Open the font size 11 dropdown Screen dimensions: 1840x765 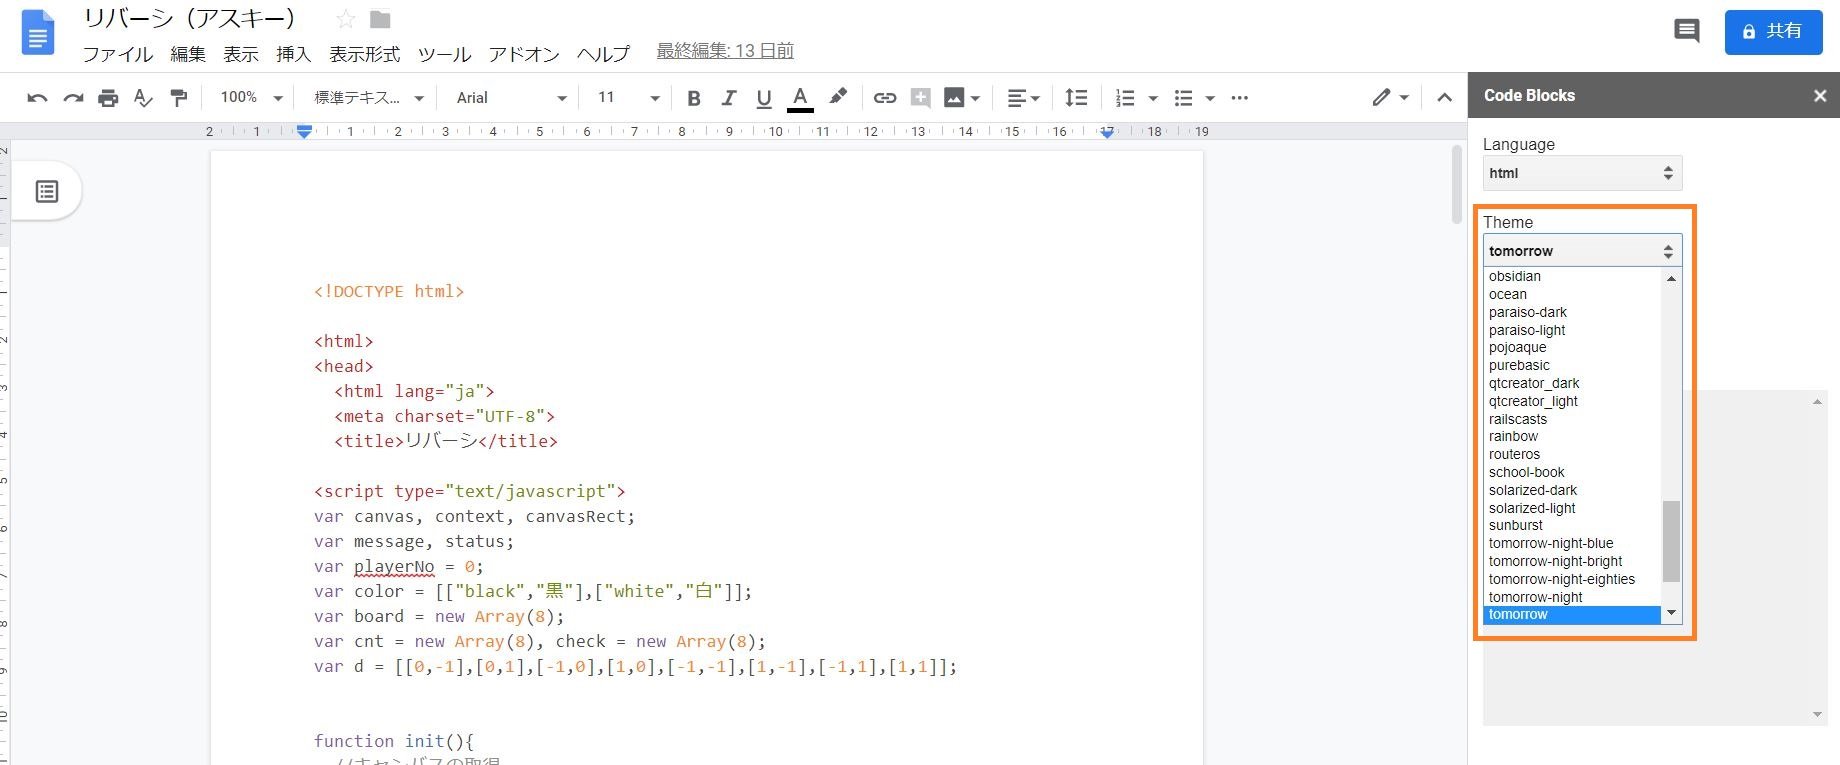tap(628, 98)
